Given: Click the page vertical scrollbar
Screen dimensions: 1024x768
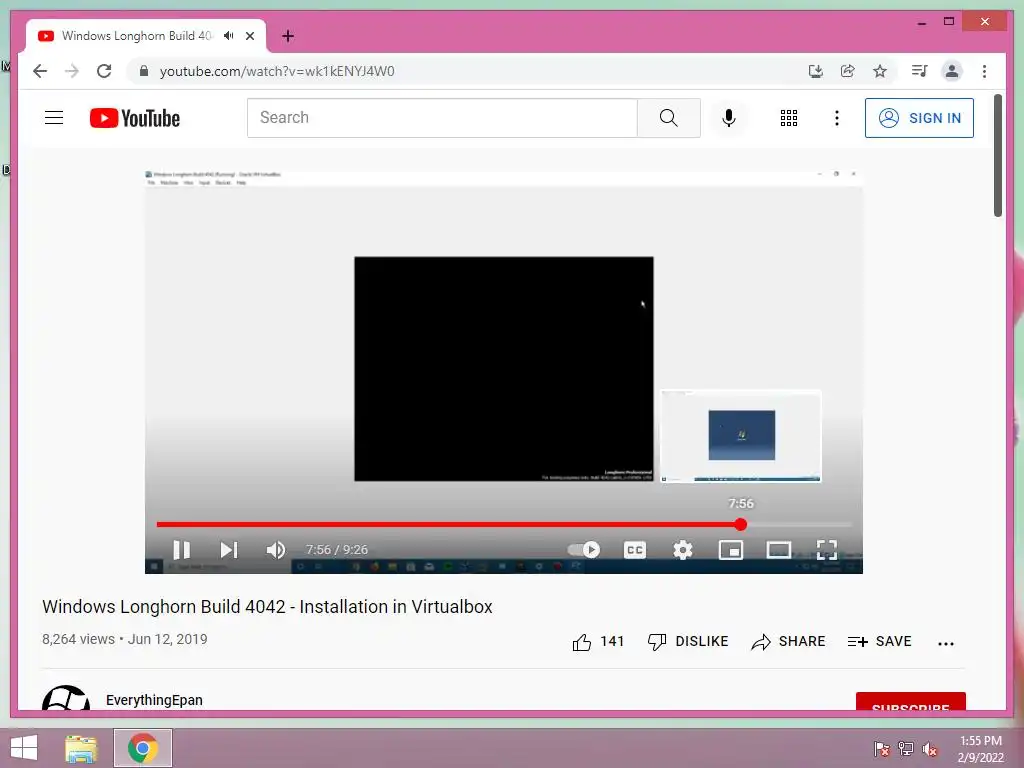Looking at the screenshot, I should pos(998,155).
